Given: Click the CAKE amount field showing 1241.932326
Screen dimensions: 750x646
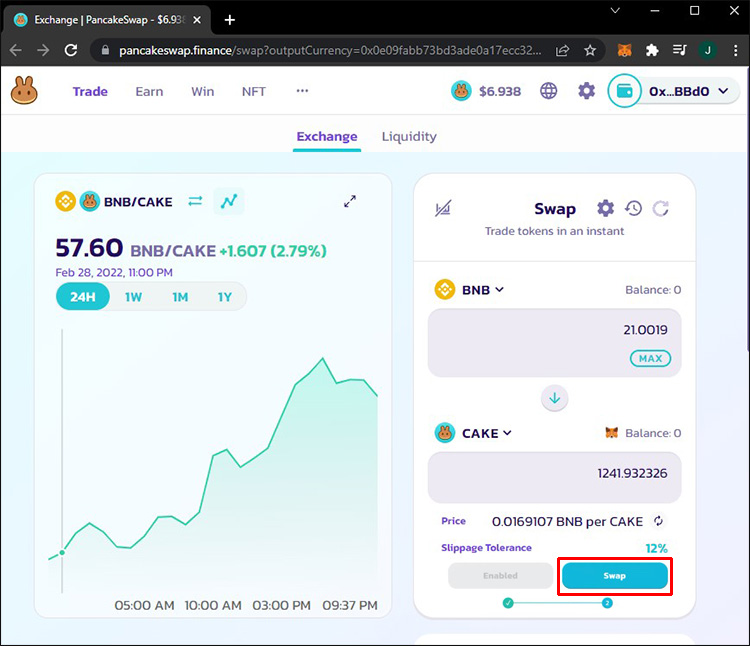Looking at the screenshot, I should (x=554, y=477).
